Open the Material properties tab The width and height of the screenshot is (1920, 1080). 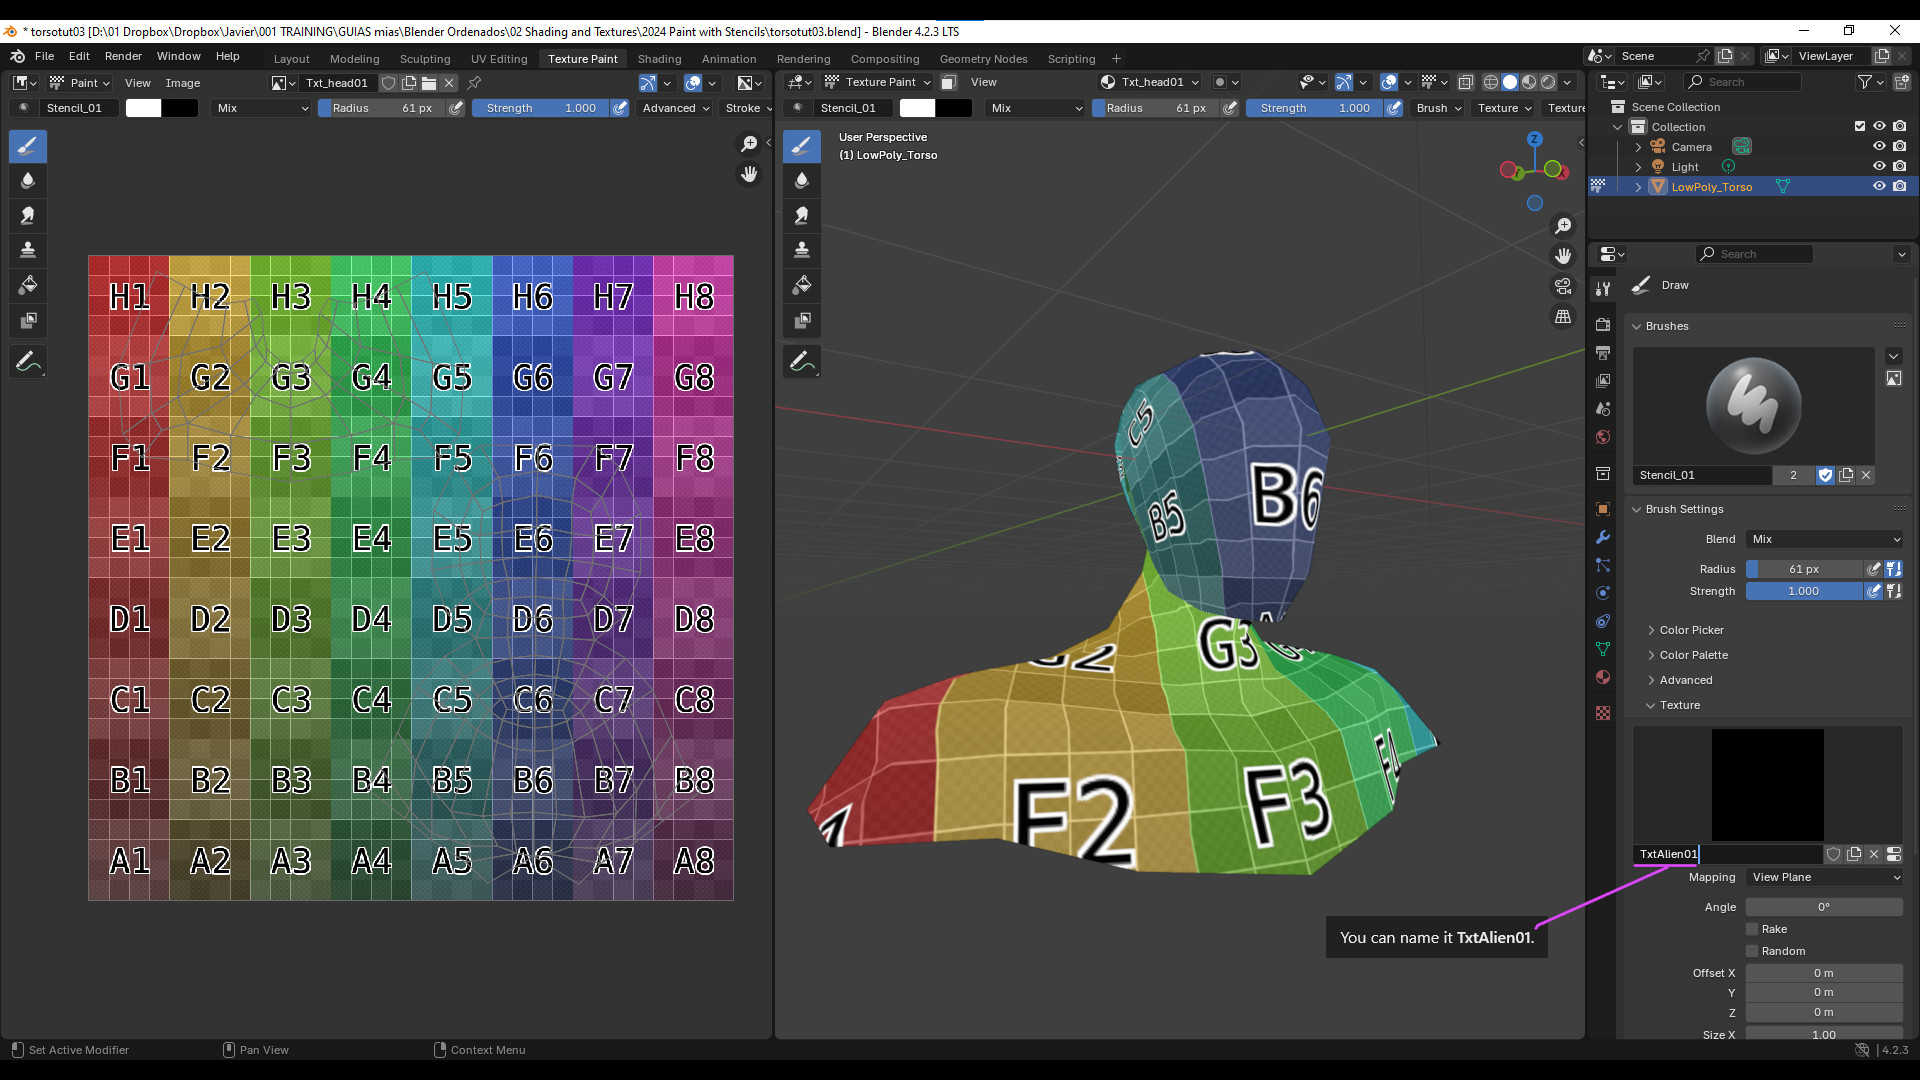coord(1603,677)
